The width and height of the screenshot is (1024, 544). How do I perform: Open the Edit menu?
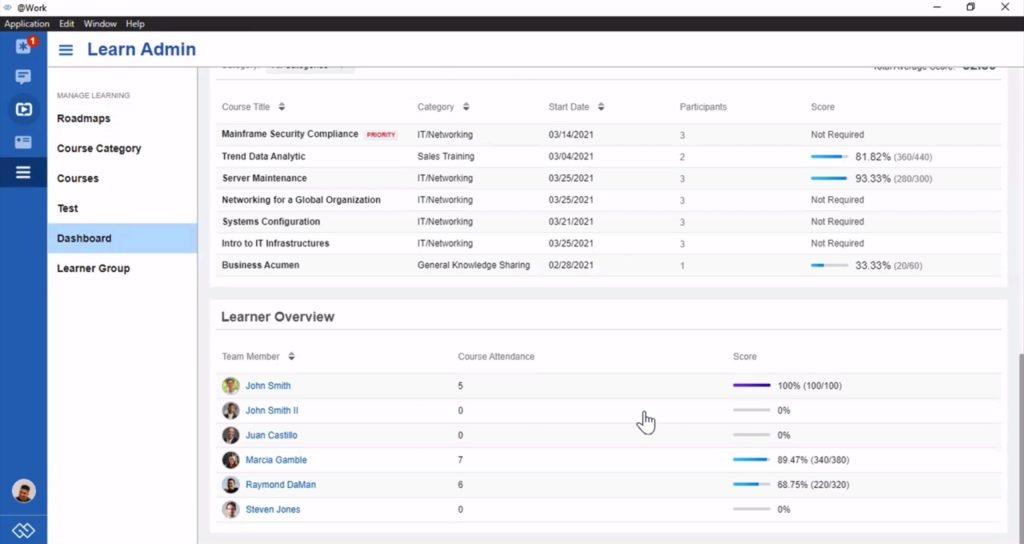point(66,23)
